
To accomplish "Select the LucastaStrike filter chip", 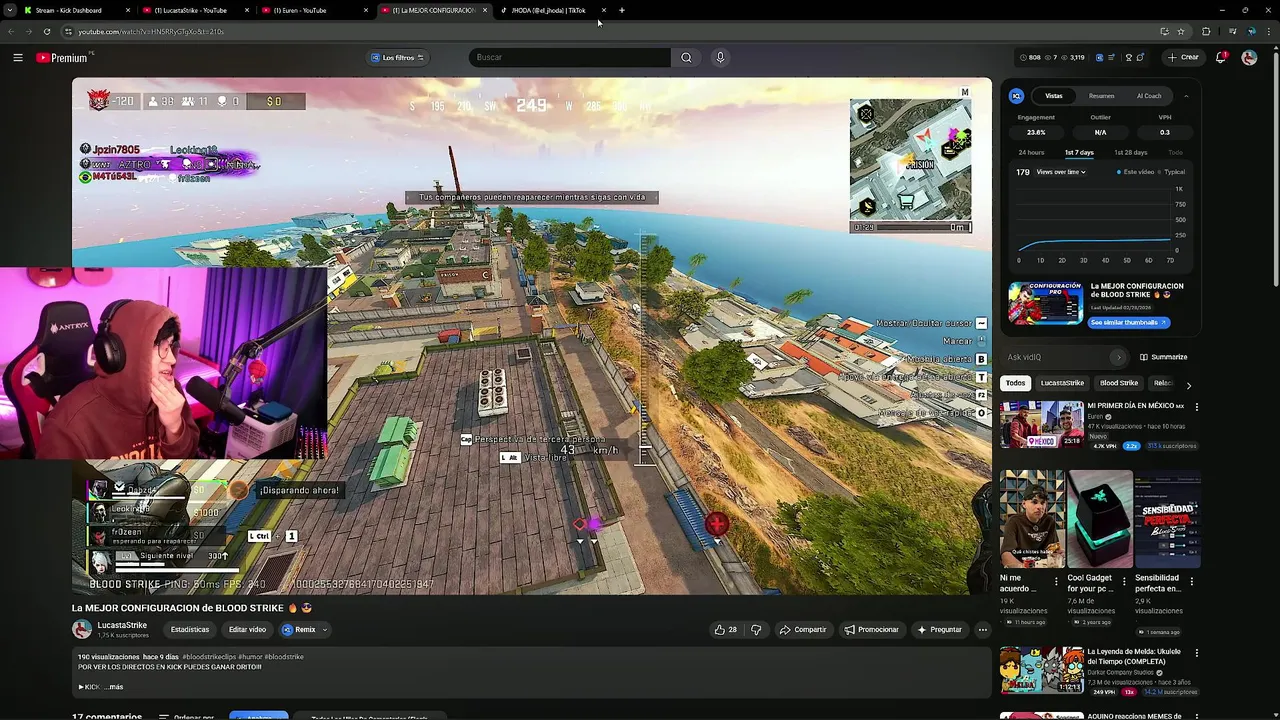I will [x=1062, y=383].
